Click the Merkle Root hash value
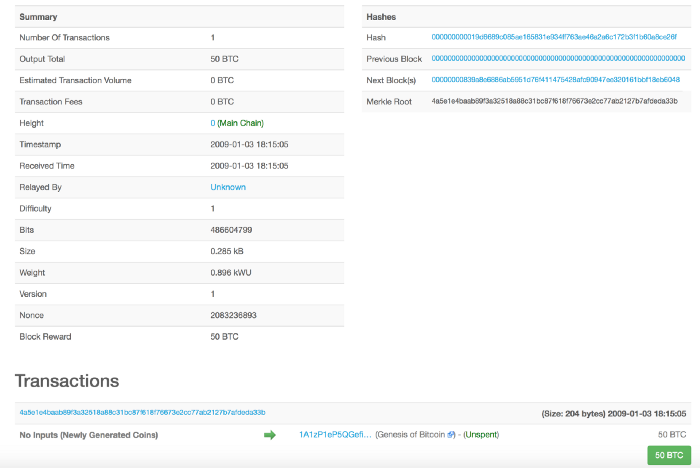 554,101
